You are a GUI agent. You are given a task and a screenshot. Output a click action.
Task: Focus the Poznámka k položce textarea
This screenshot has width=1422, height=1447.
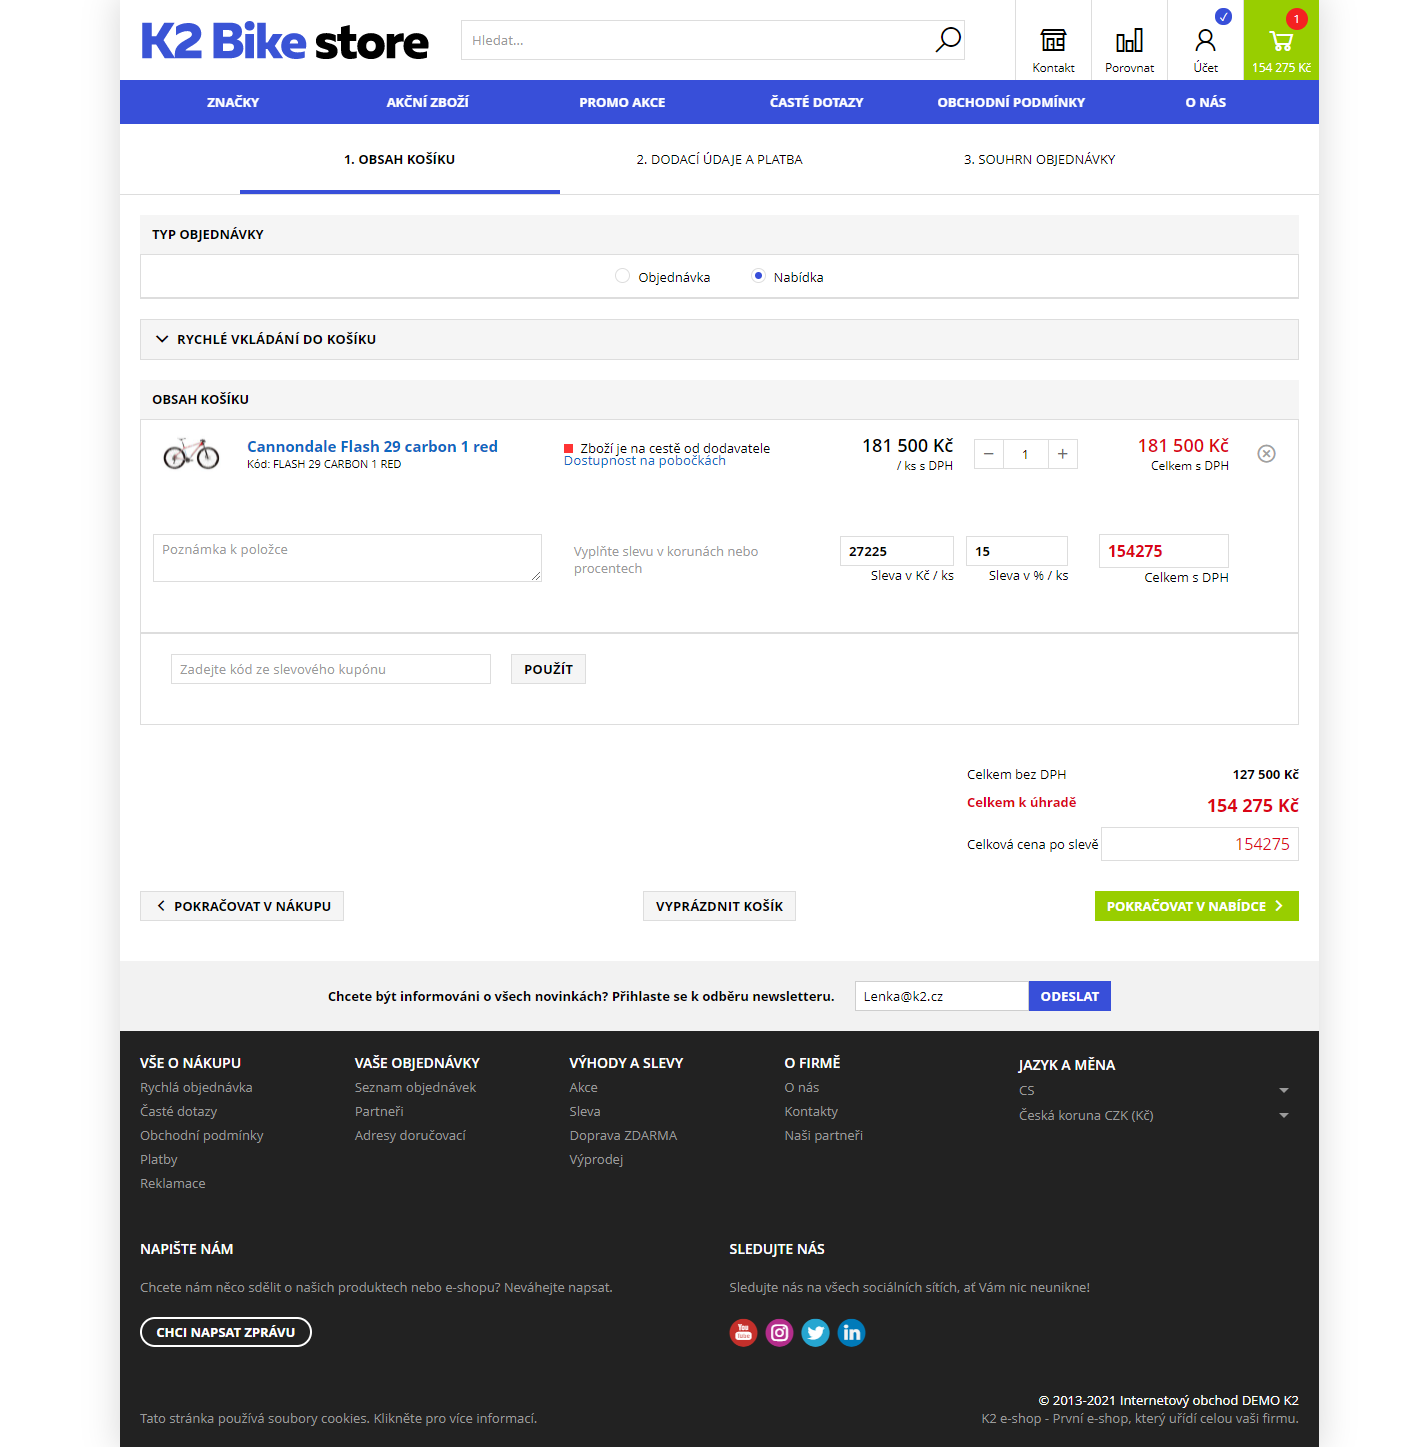click(347, 558)
